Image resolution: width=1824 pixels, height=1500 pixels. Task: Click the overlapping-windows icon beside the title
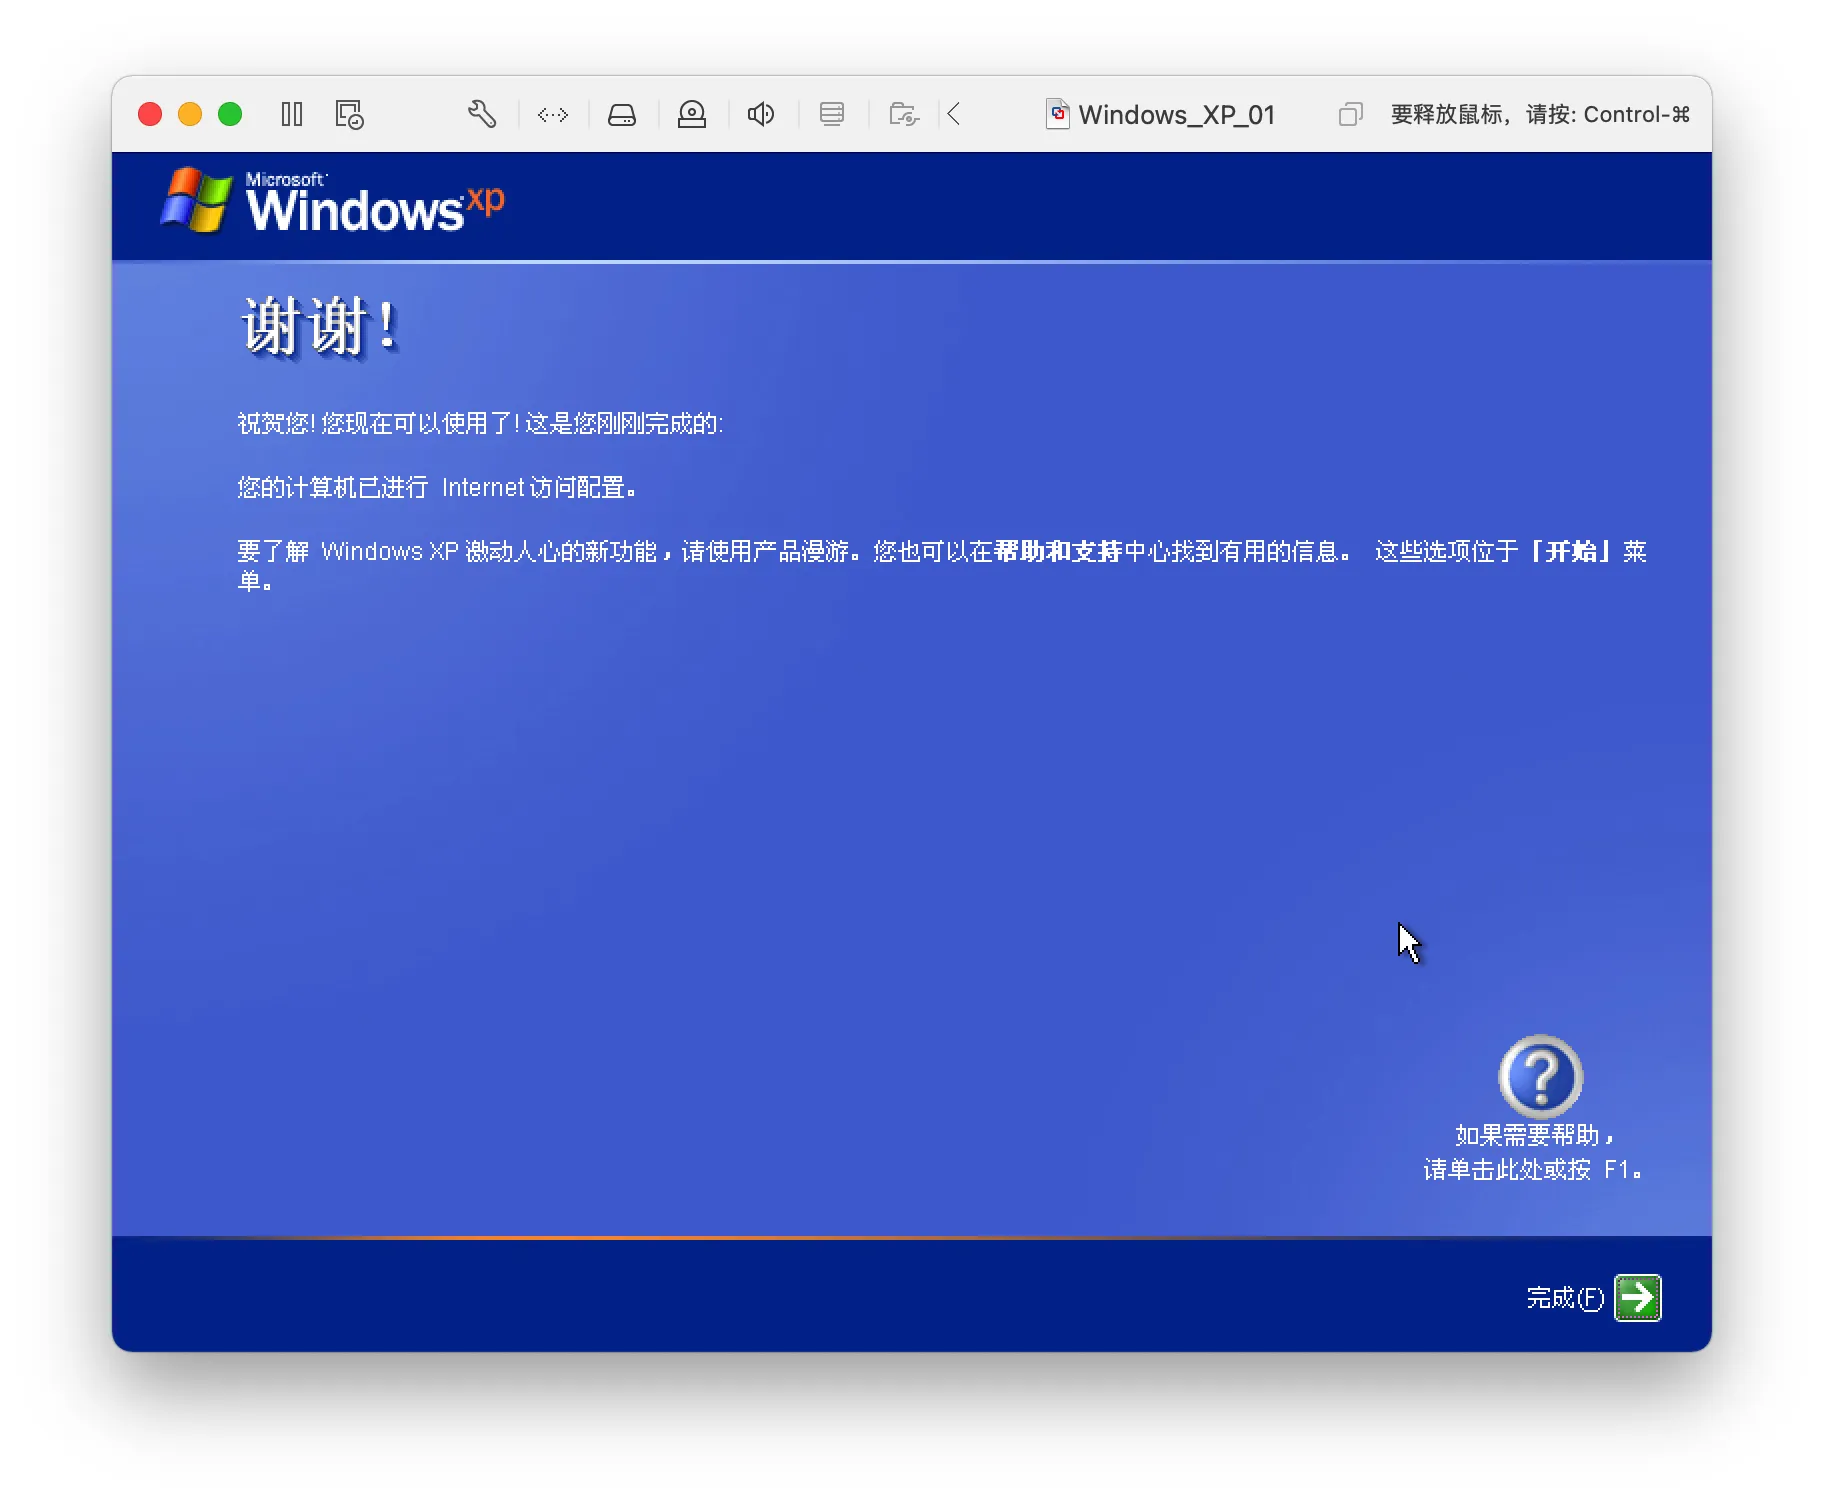1350,115
